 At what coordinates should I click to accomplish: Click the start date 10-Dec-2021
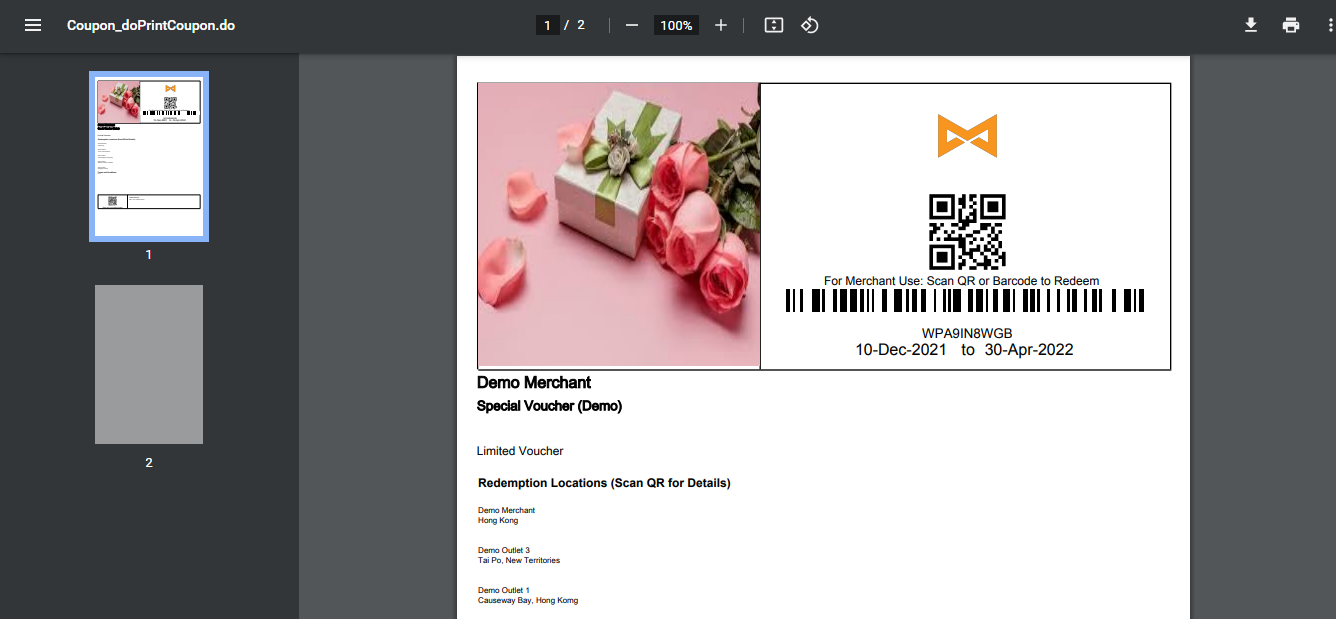tap(902, 350)
